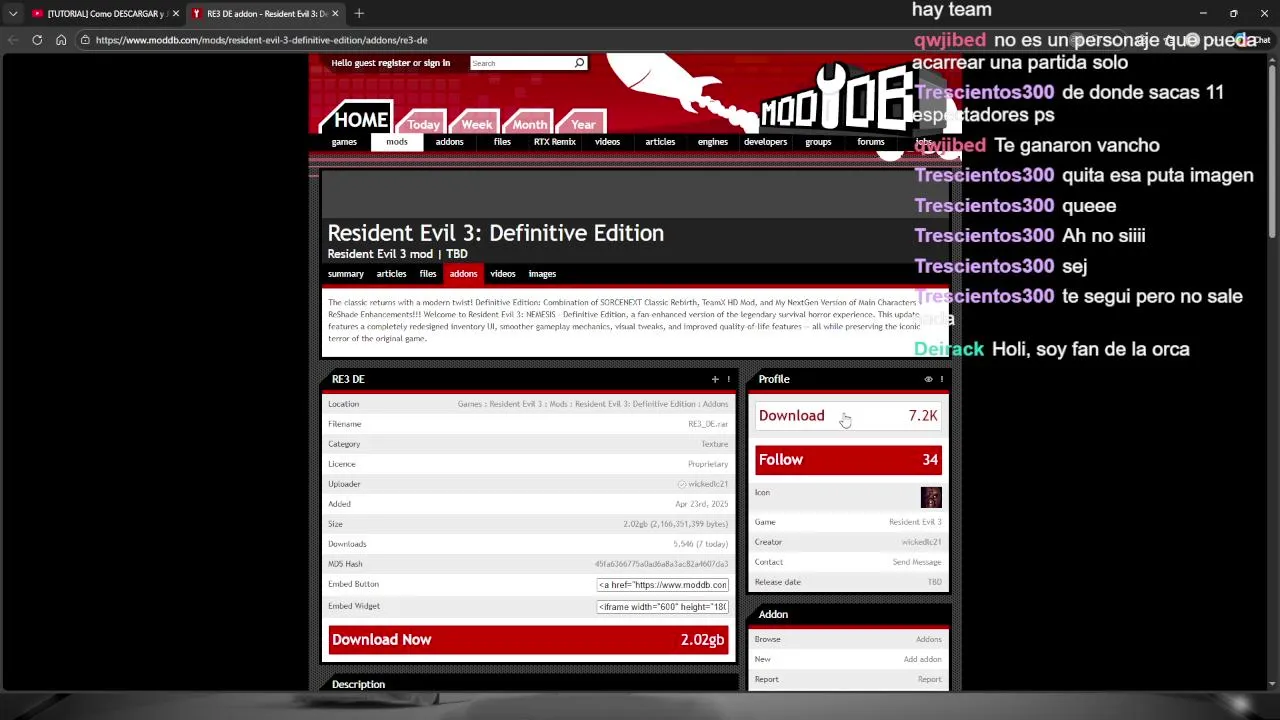
Task: Switch to the mod videos tab
Action: click(503, 274)
